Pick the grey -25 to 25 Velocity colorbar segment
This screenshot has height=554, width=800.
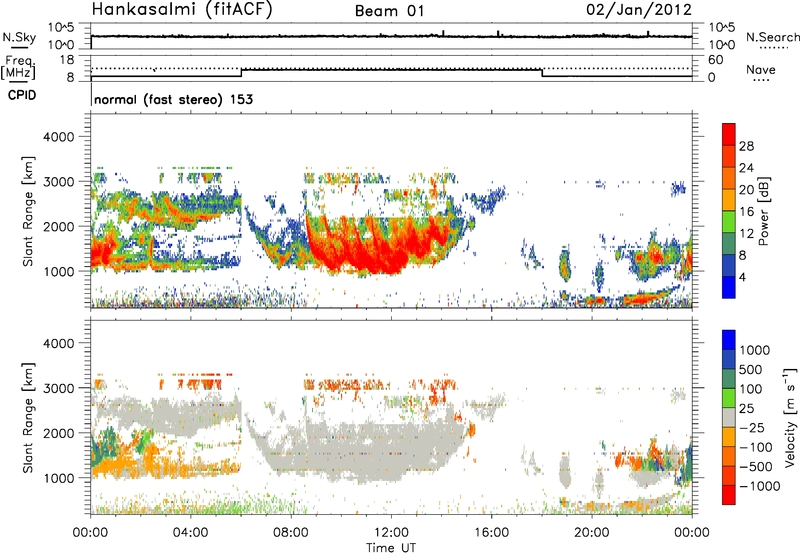(x=729, y=417)
